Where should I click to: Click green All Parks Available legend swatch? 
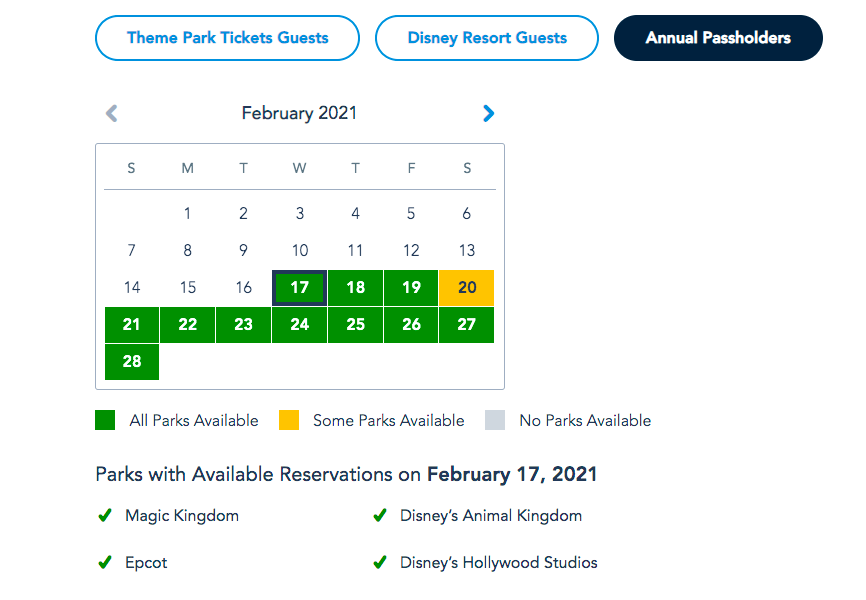pyautogui.click(x=105, y=421)
